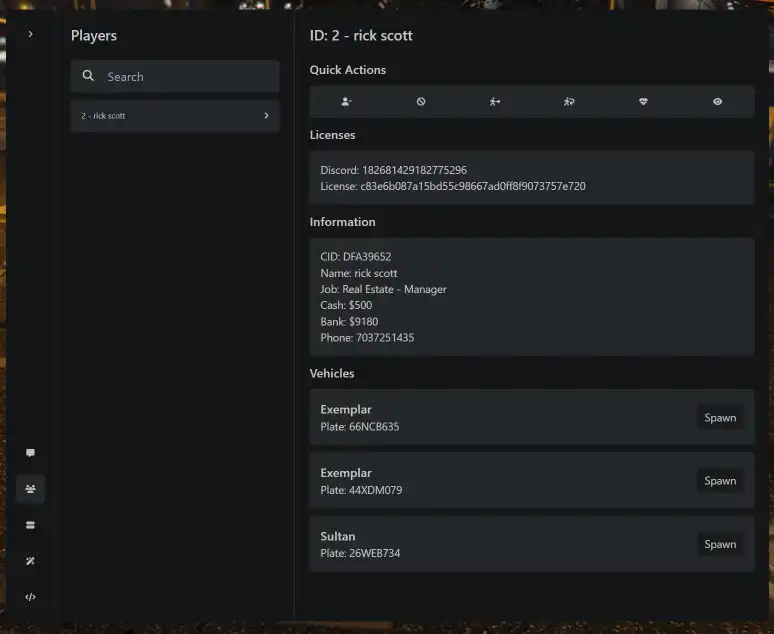This screenshot has height=634, width=774.
Task: Open the chat bubble sidebar icon
Action: [31, 453]
